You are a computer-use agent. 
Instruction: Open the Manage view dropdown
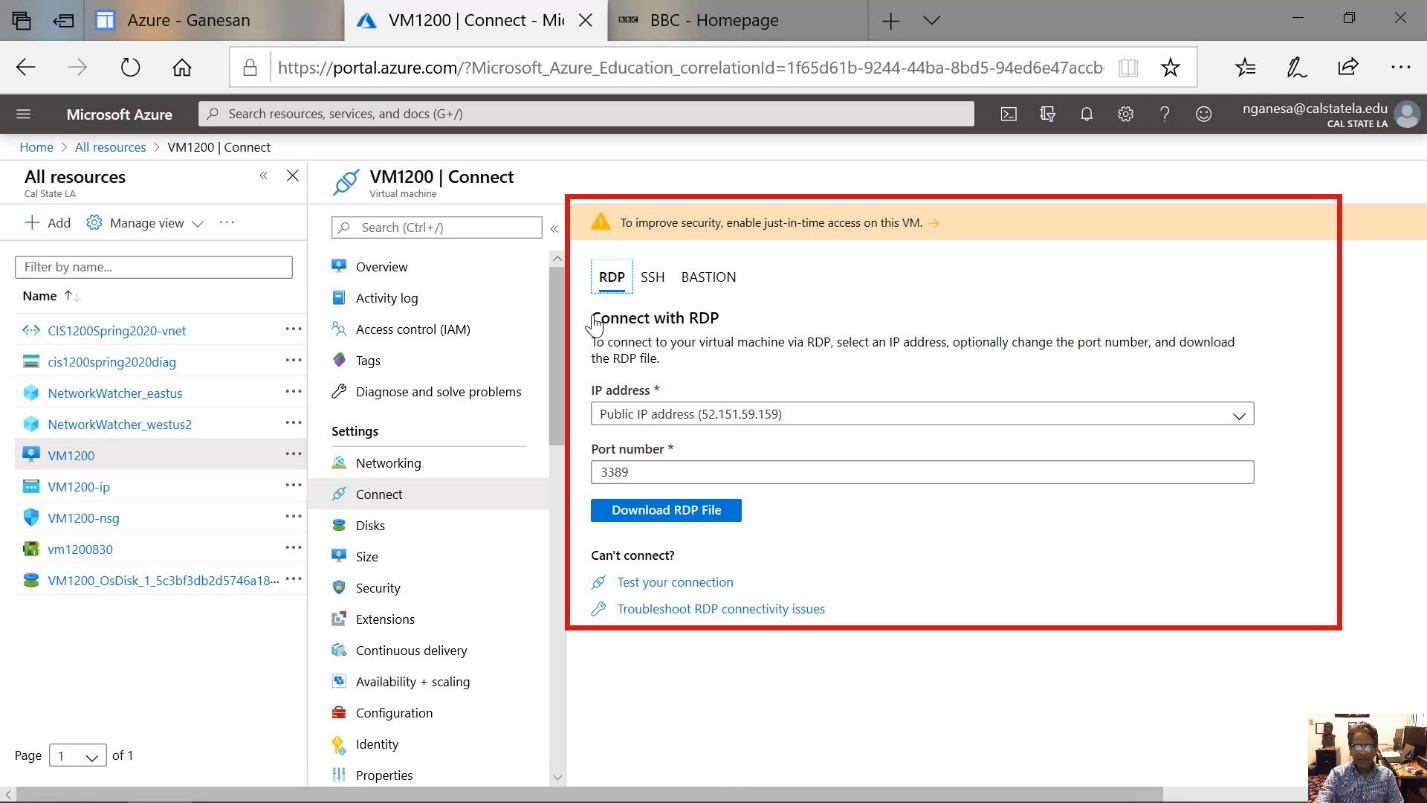[145, 223]
